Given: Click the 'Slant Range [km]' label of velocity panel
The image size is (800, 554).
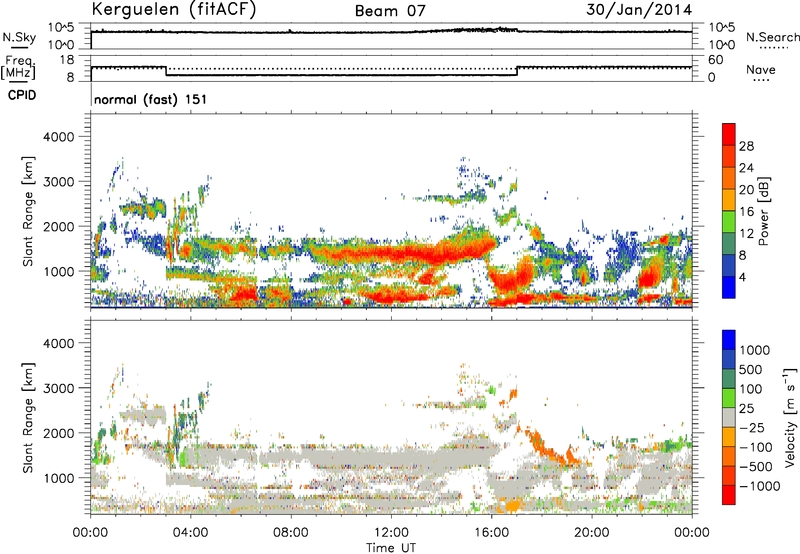Looking at the screenshot, I should pyautogui.click(x=28, y=418).
